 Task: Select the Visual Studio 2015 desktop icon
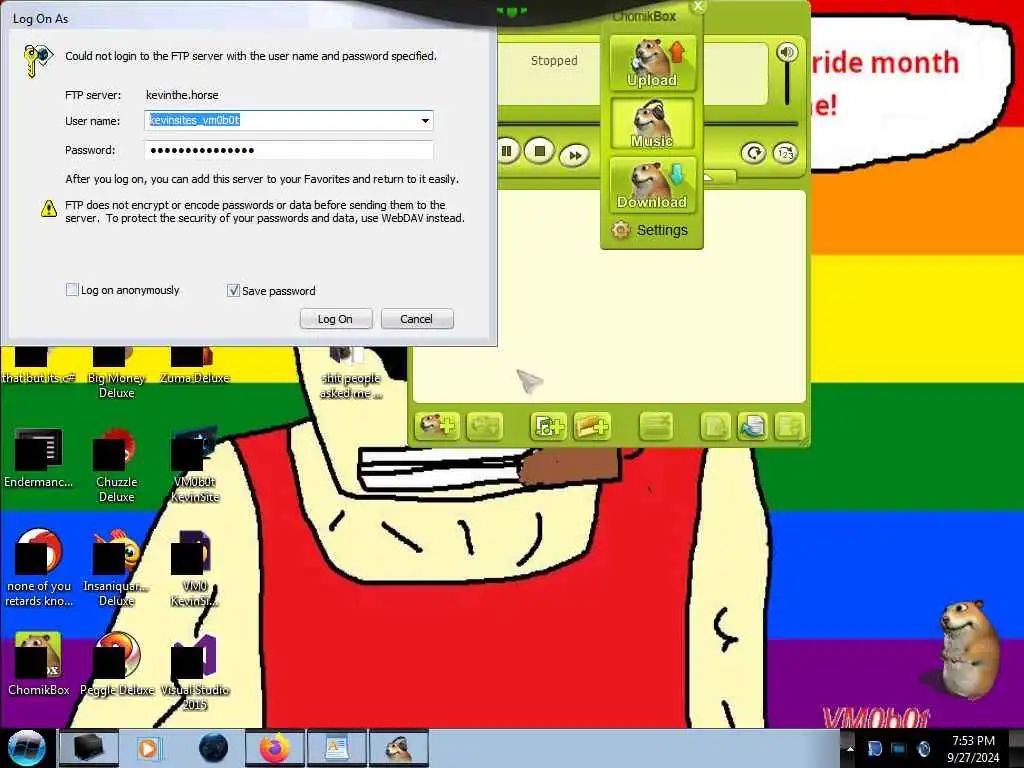[x=195, y=673]
